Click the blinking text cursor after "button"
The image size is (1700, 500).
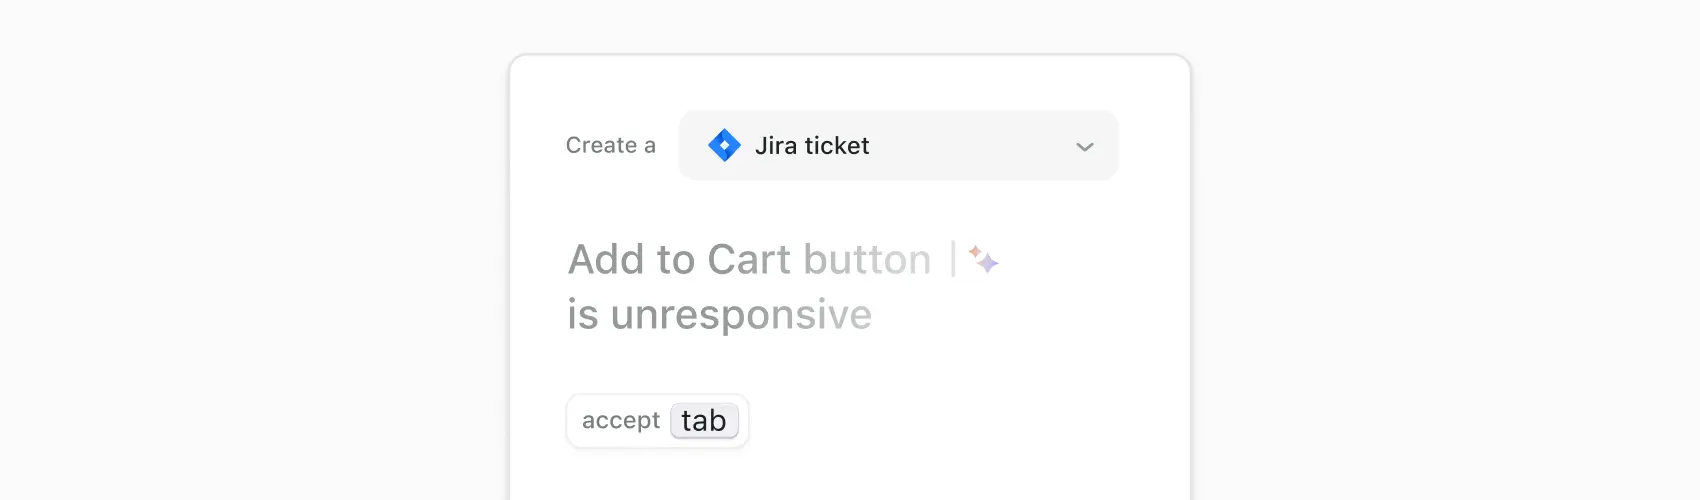point(953,259)
